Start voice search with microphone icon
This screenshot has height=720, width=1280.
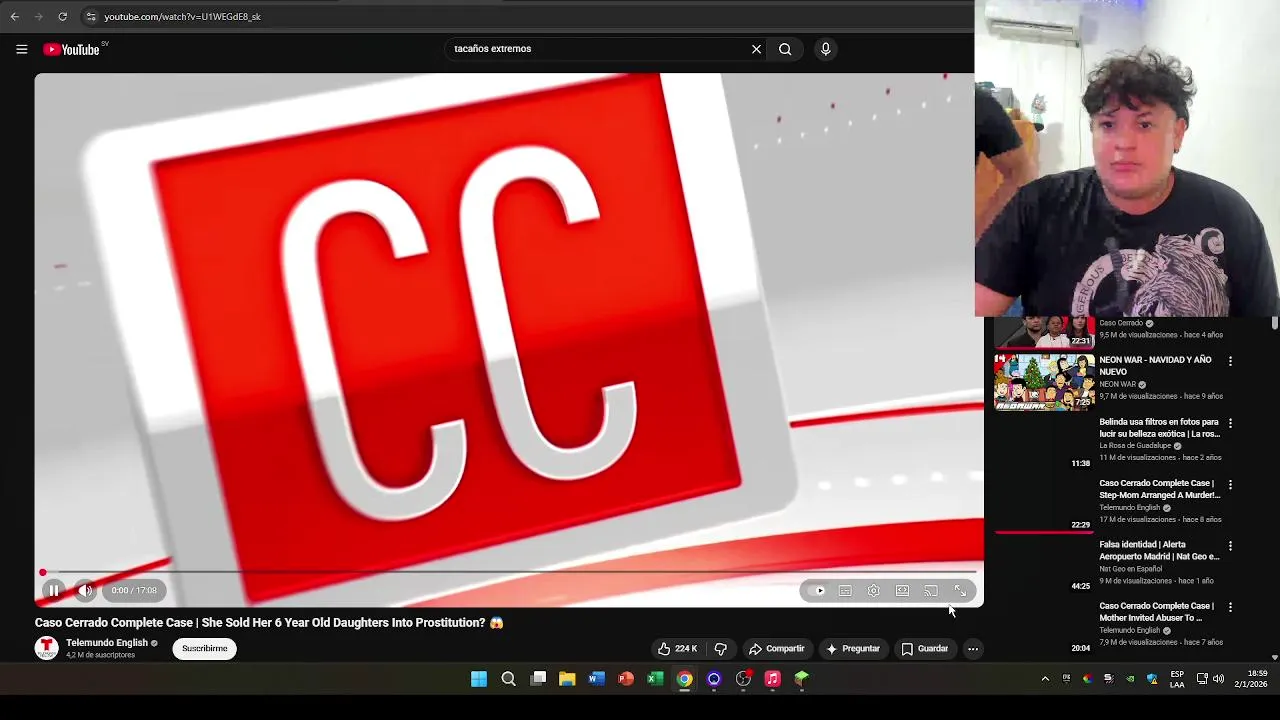click(825, 49)
